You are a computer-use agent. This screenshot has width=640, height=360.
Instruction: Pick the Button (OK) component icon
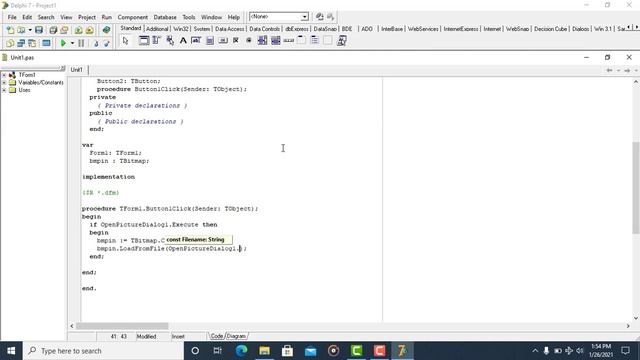[x=223, y=40]
